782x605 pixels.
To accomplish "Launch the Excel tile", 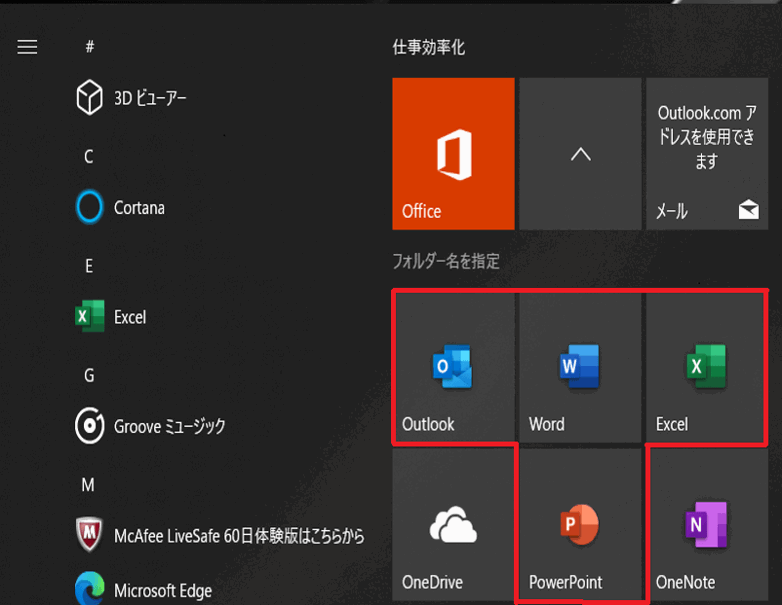I will (707, 367).
